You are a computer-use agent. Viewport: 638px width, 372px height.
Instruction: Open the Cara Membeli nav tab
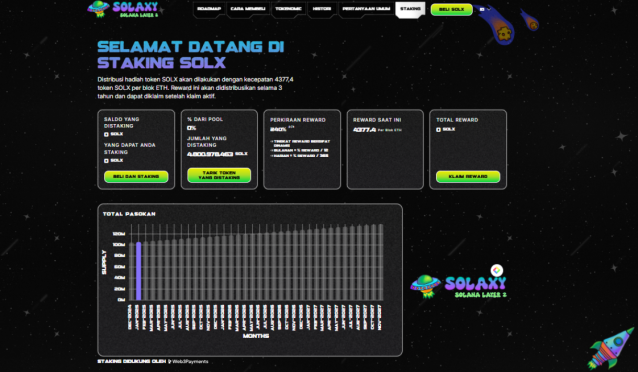tap(248, 9)
